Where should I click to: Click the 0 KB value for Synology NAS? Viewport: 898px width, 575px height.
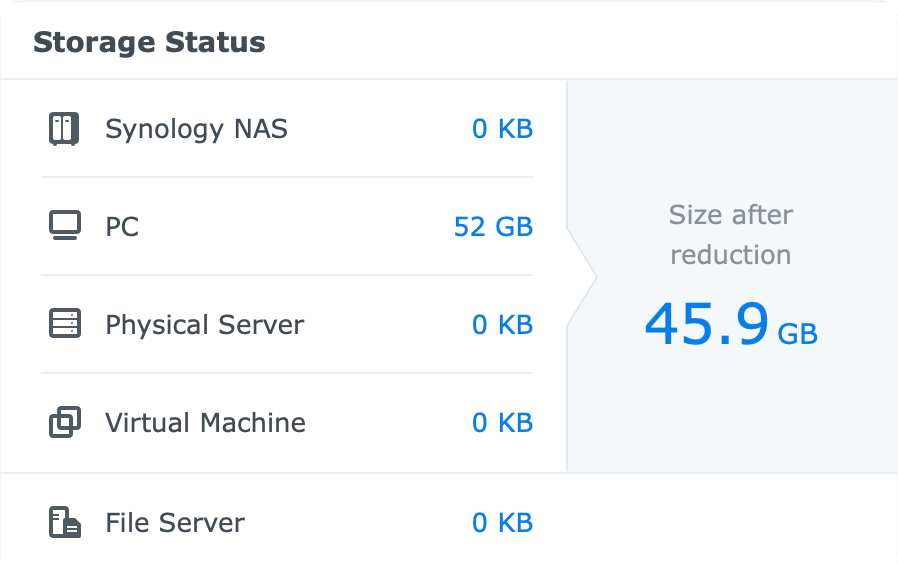click(x=502, y=129)
